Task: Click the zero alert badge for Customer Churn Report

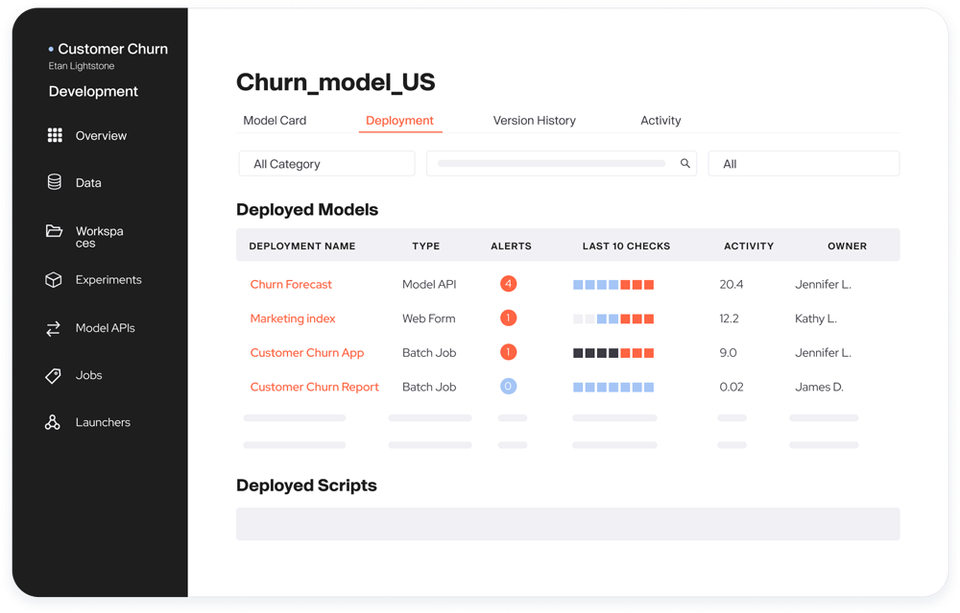Action: click(508, 387)
